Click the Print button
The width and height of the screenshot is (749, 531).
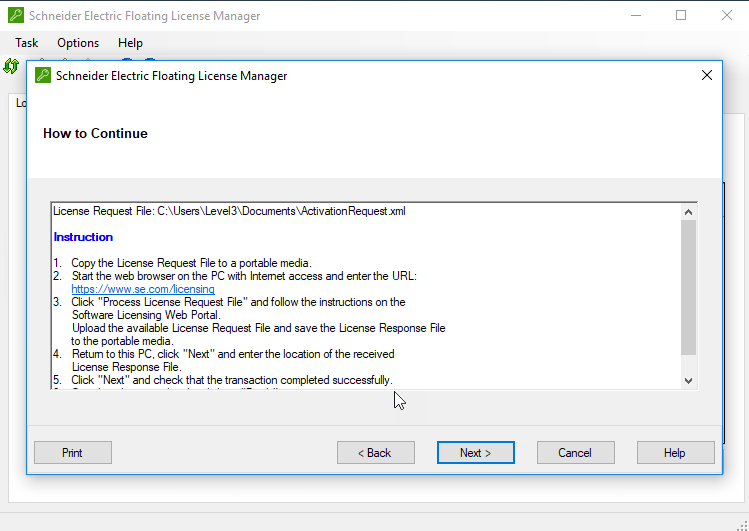click(73, 452)
